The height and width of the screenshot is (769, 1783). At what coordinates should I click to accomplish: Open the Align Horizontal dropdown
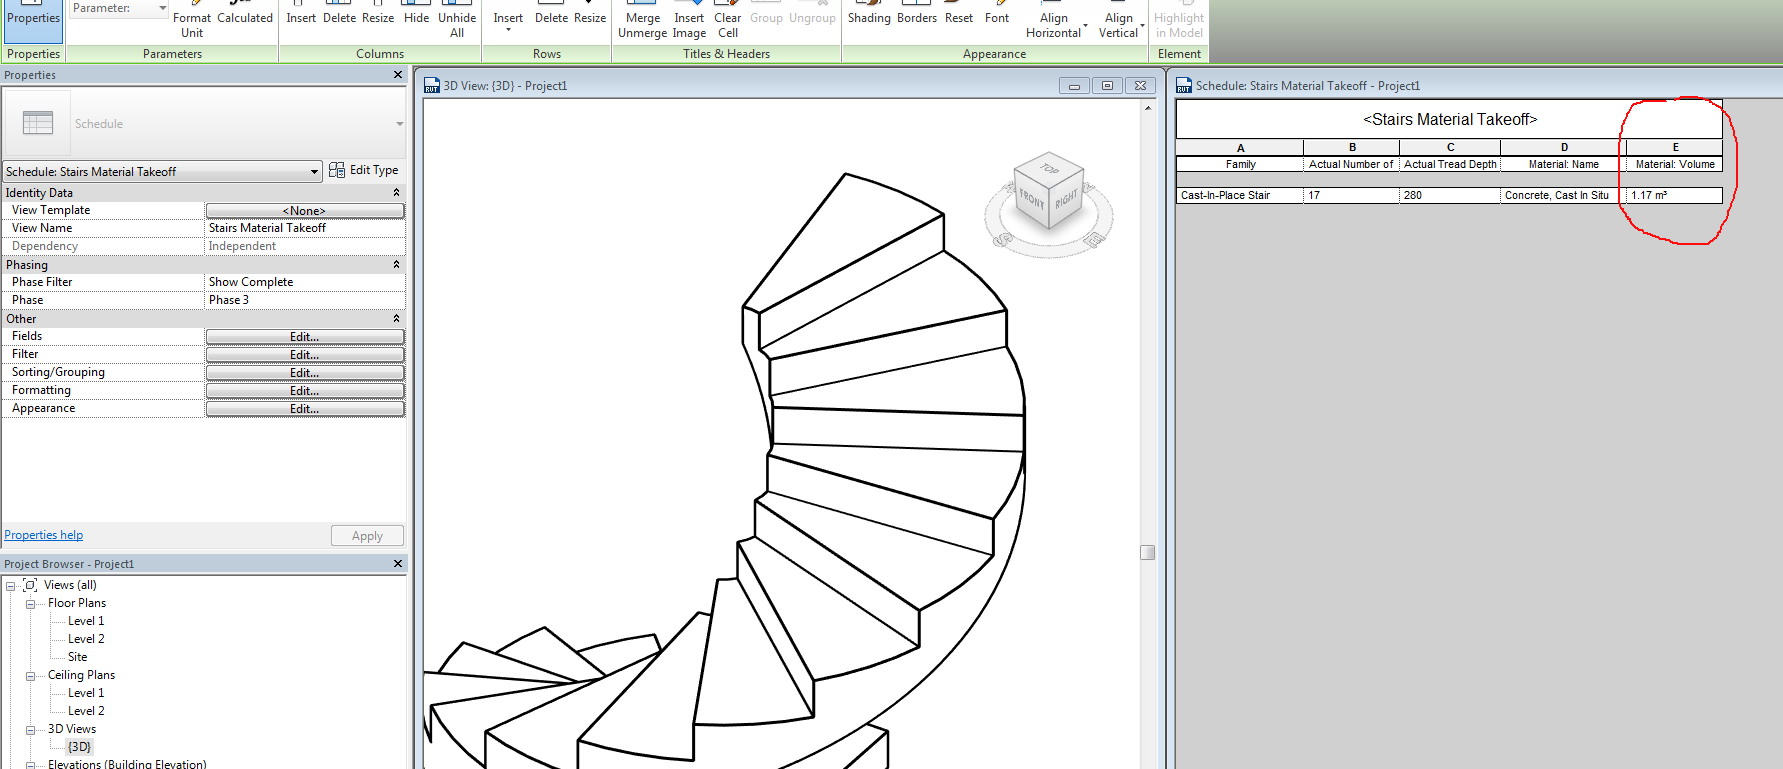[x=1056, y=22]
